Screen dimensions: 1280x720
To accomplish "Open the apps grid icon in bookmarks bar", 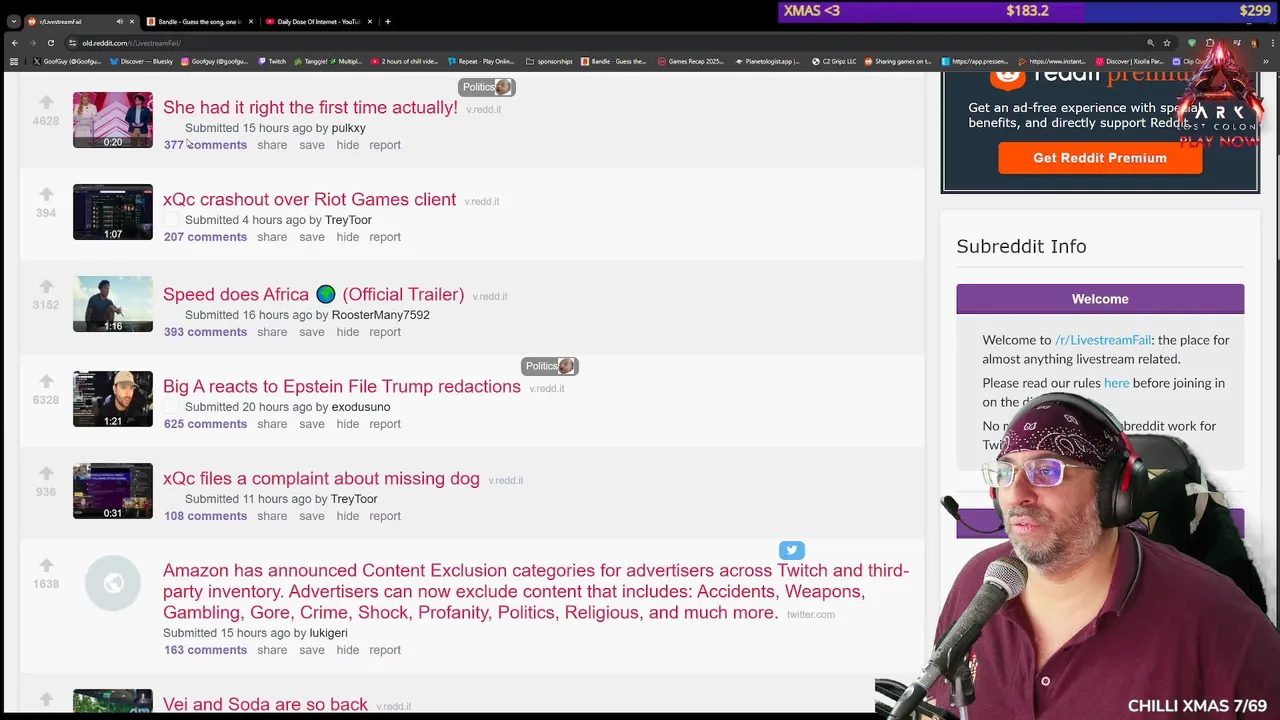I will [14, 61].
